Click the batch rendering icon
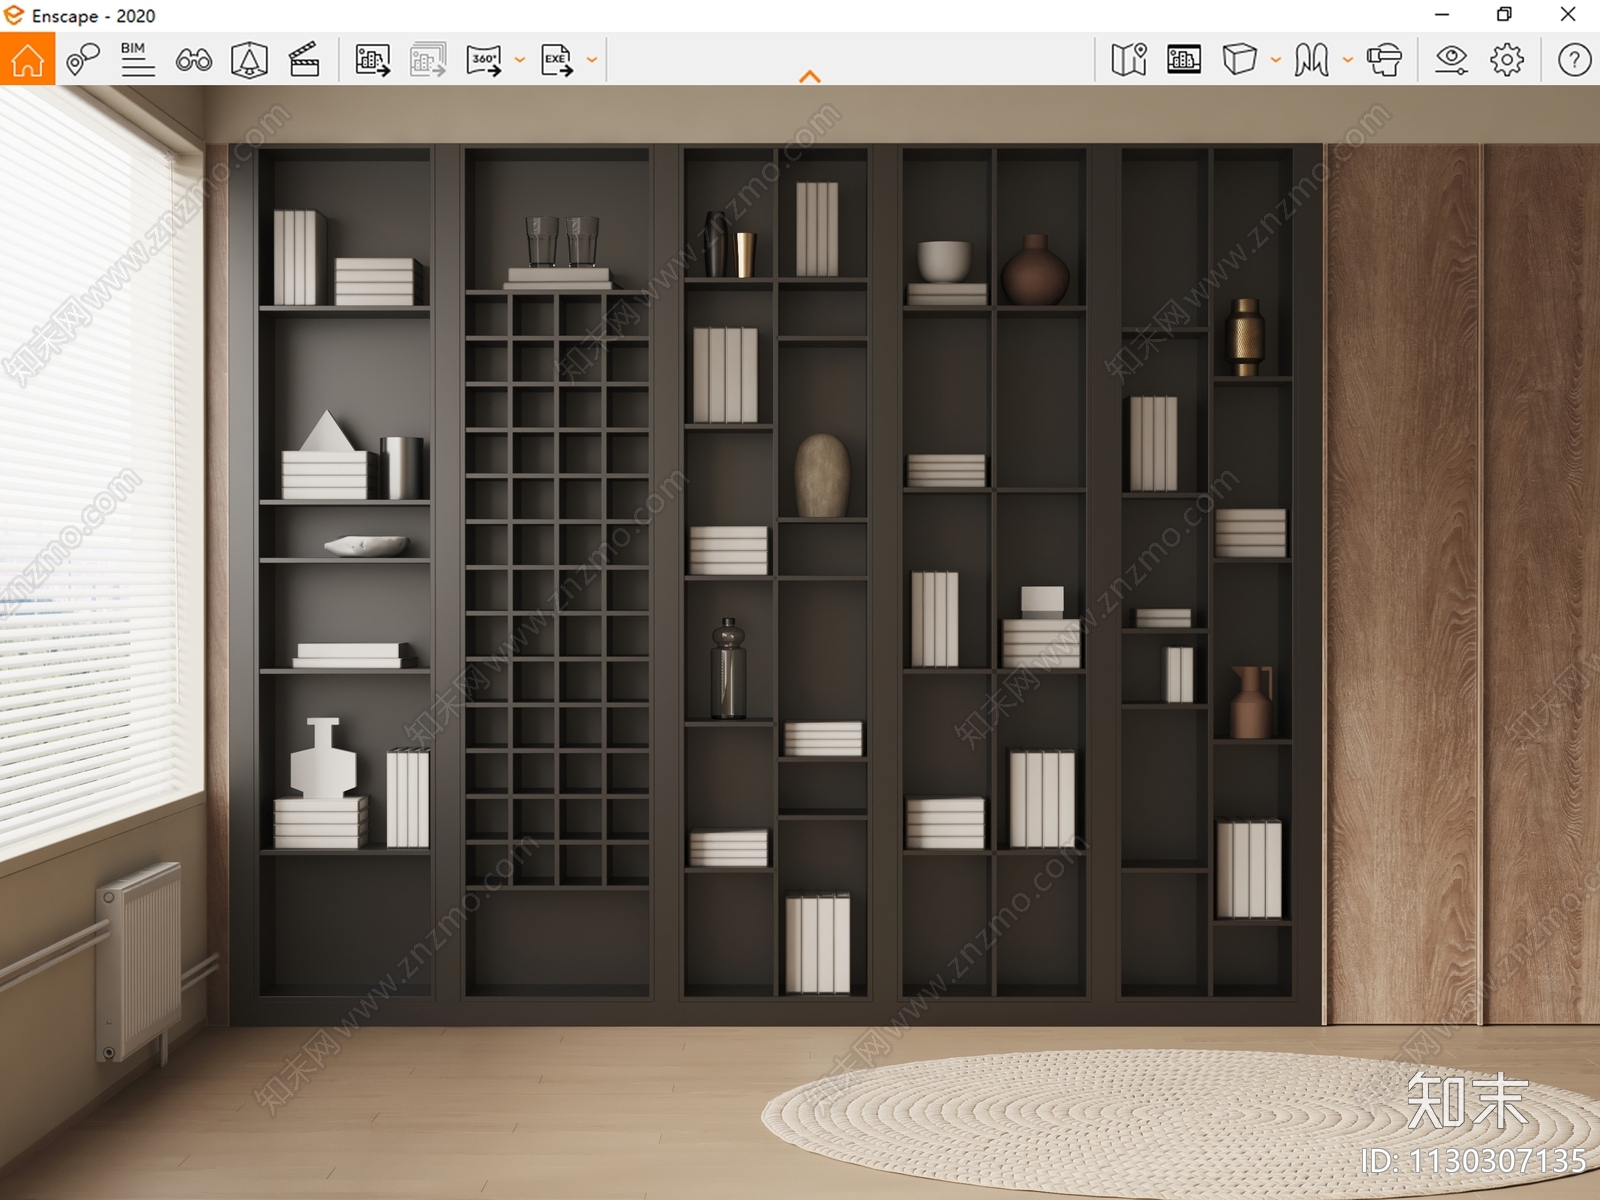The height and width of the screenshot is (1200, 1600). click(428, 60)
